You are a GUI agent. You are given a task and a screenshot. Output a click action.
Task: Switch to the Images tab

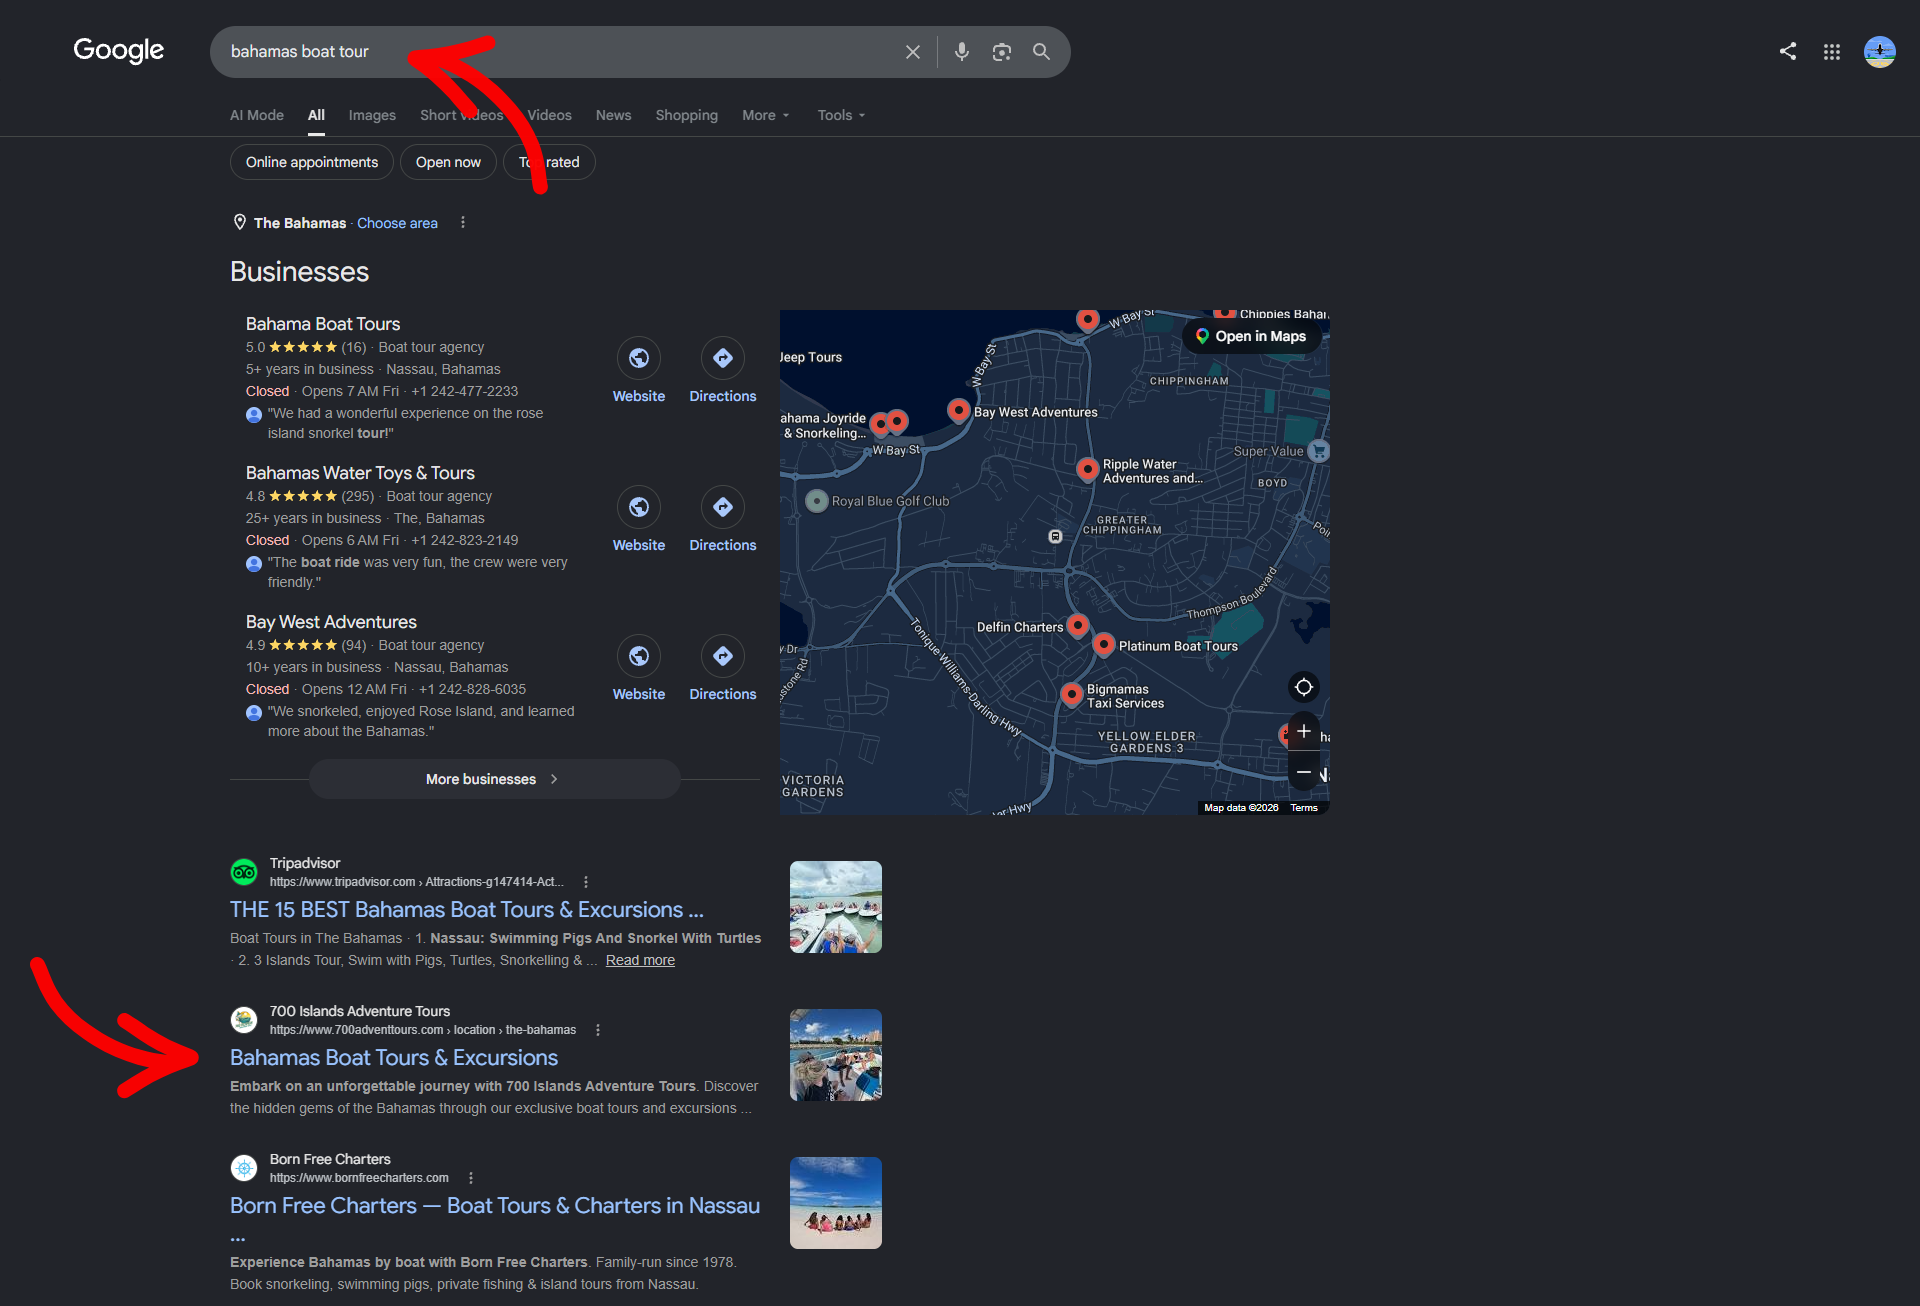point(372,115)
